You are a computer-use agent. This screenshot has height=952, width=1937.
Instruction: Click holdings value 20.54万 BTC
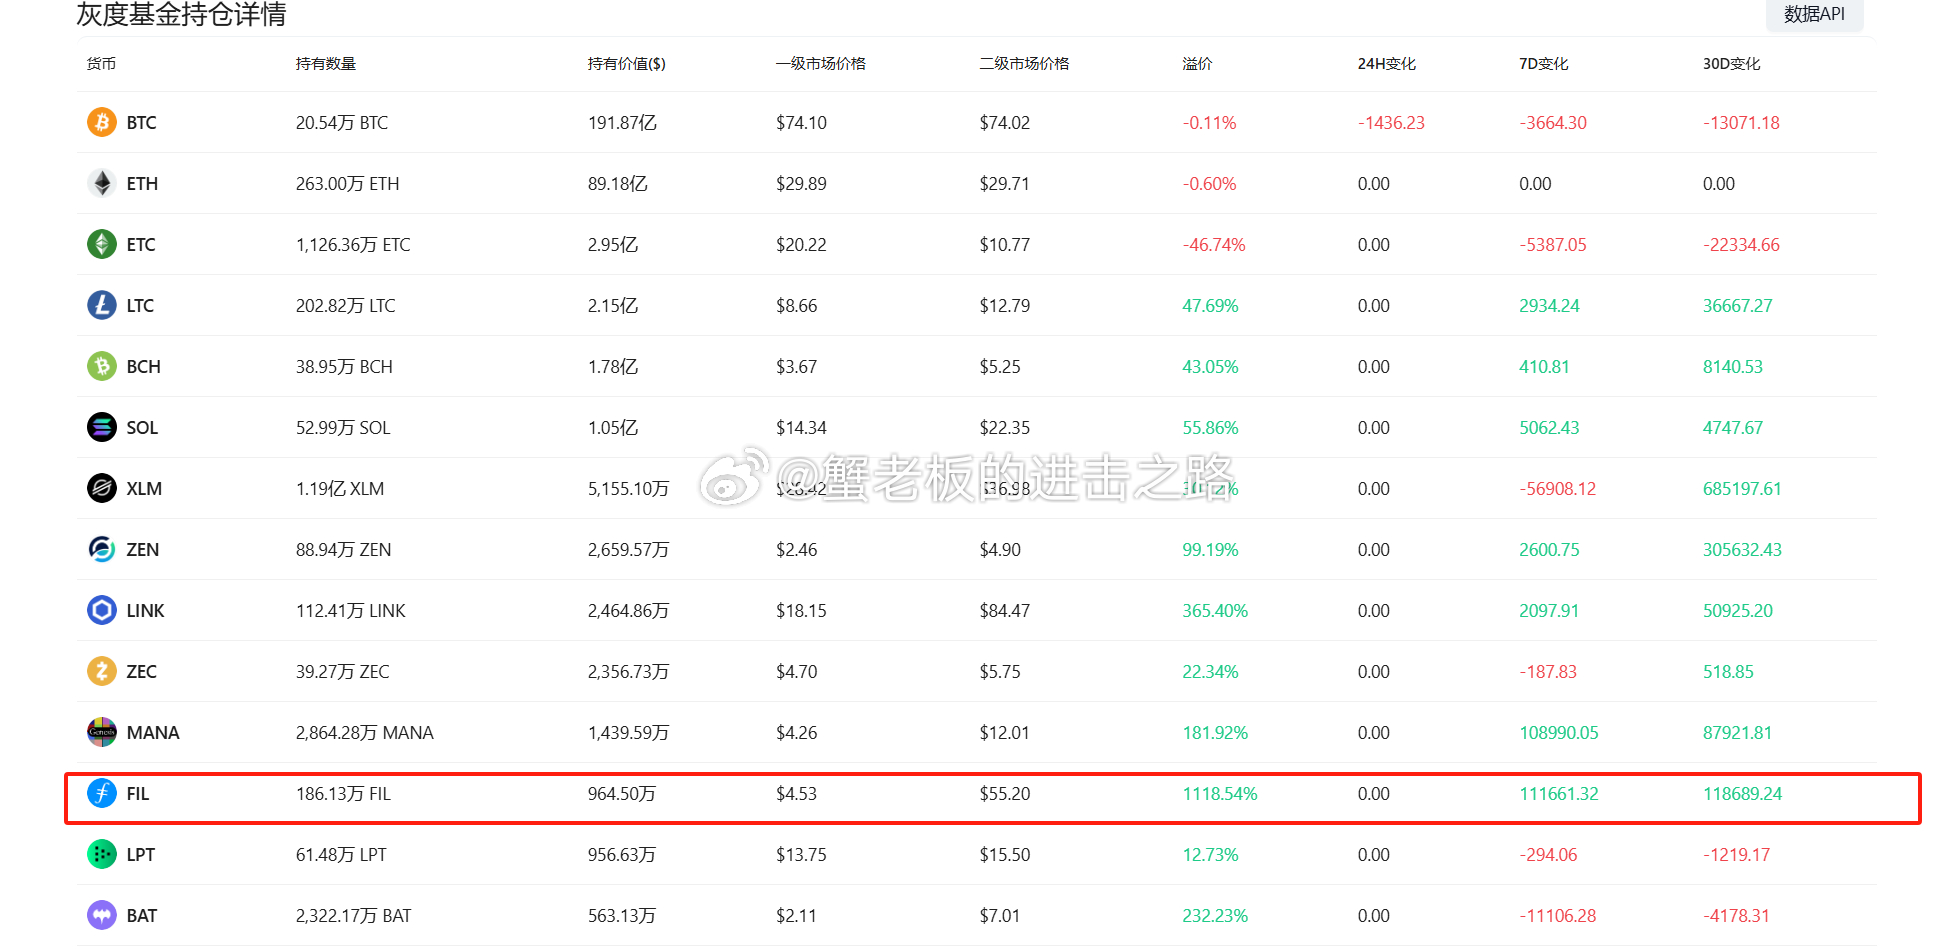342,122
